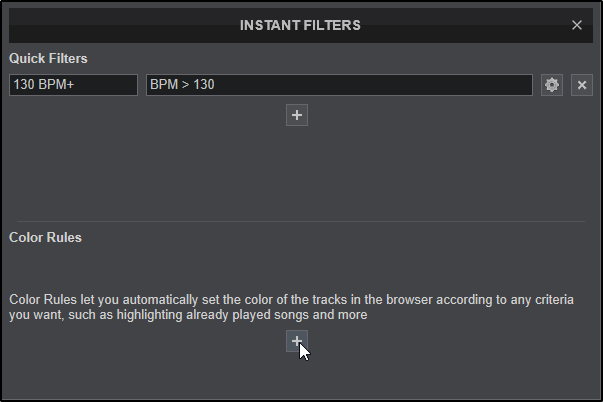Click empty area below the quick filter plus
603x402 pixels.
pyautogui.click(x=297, y=170)
